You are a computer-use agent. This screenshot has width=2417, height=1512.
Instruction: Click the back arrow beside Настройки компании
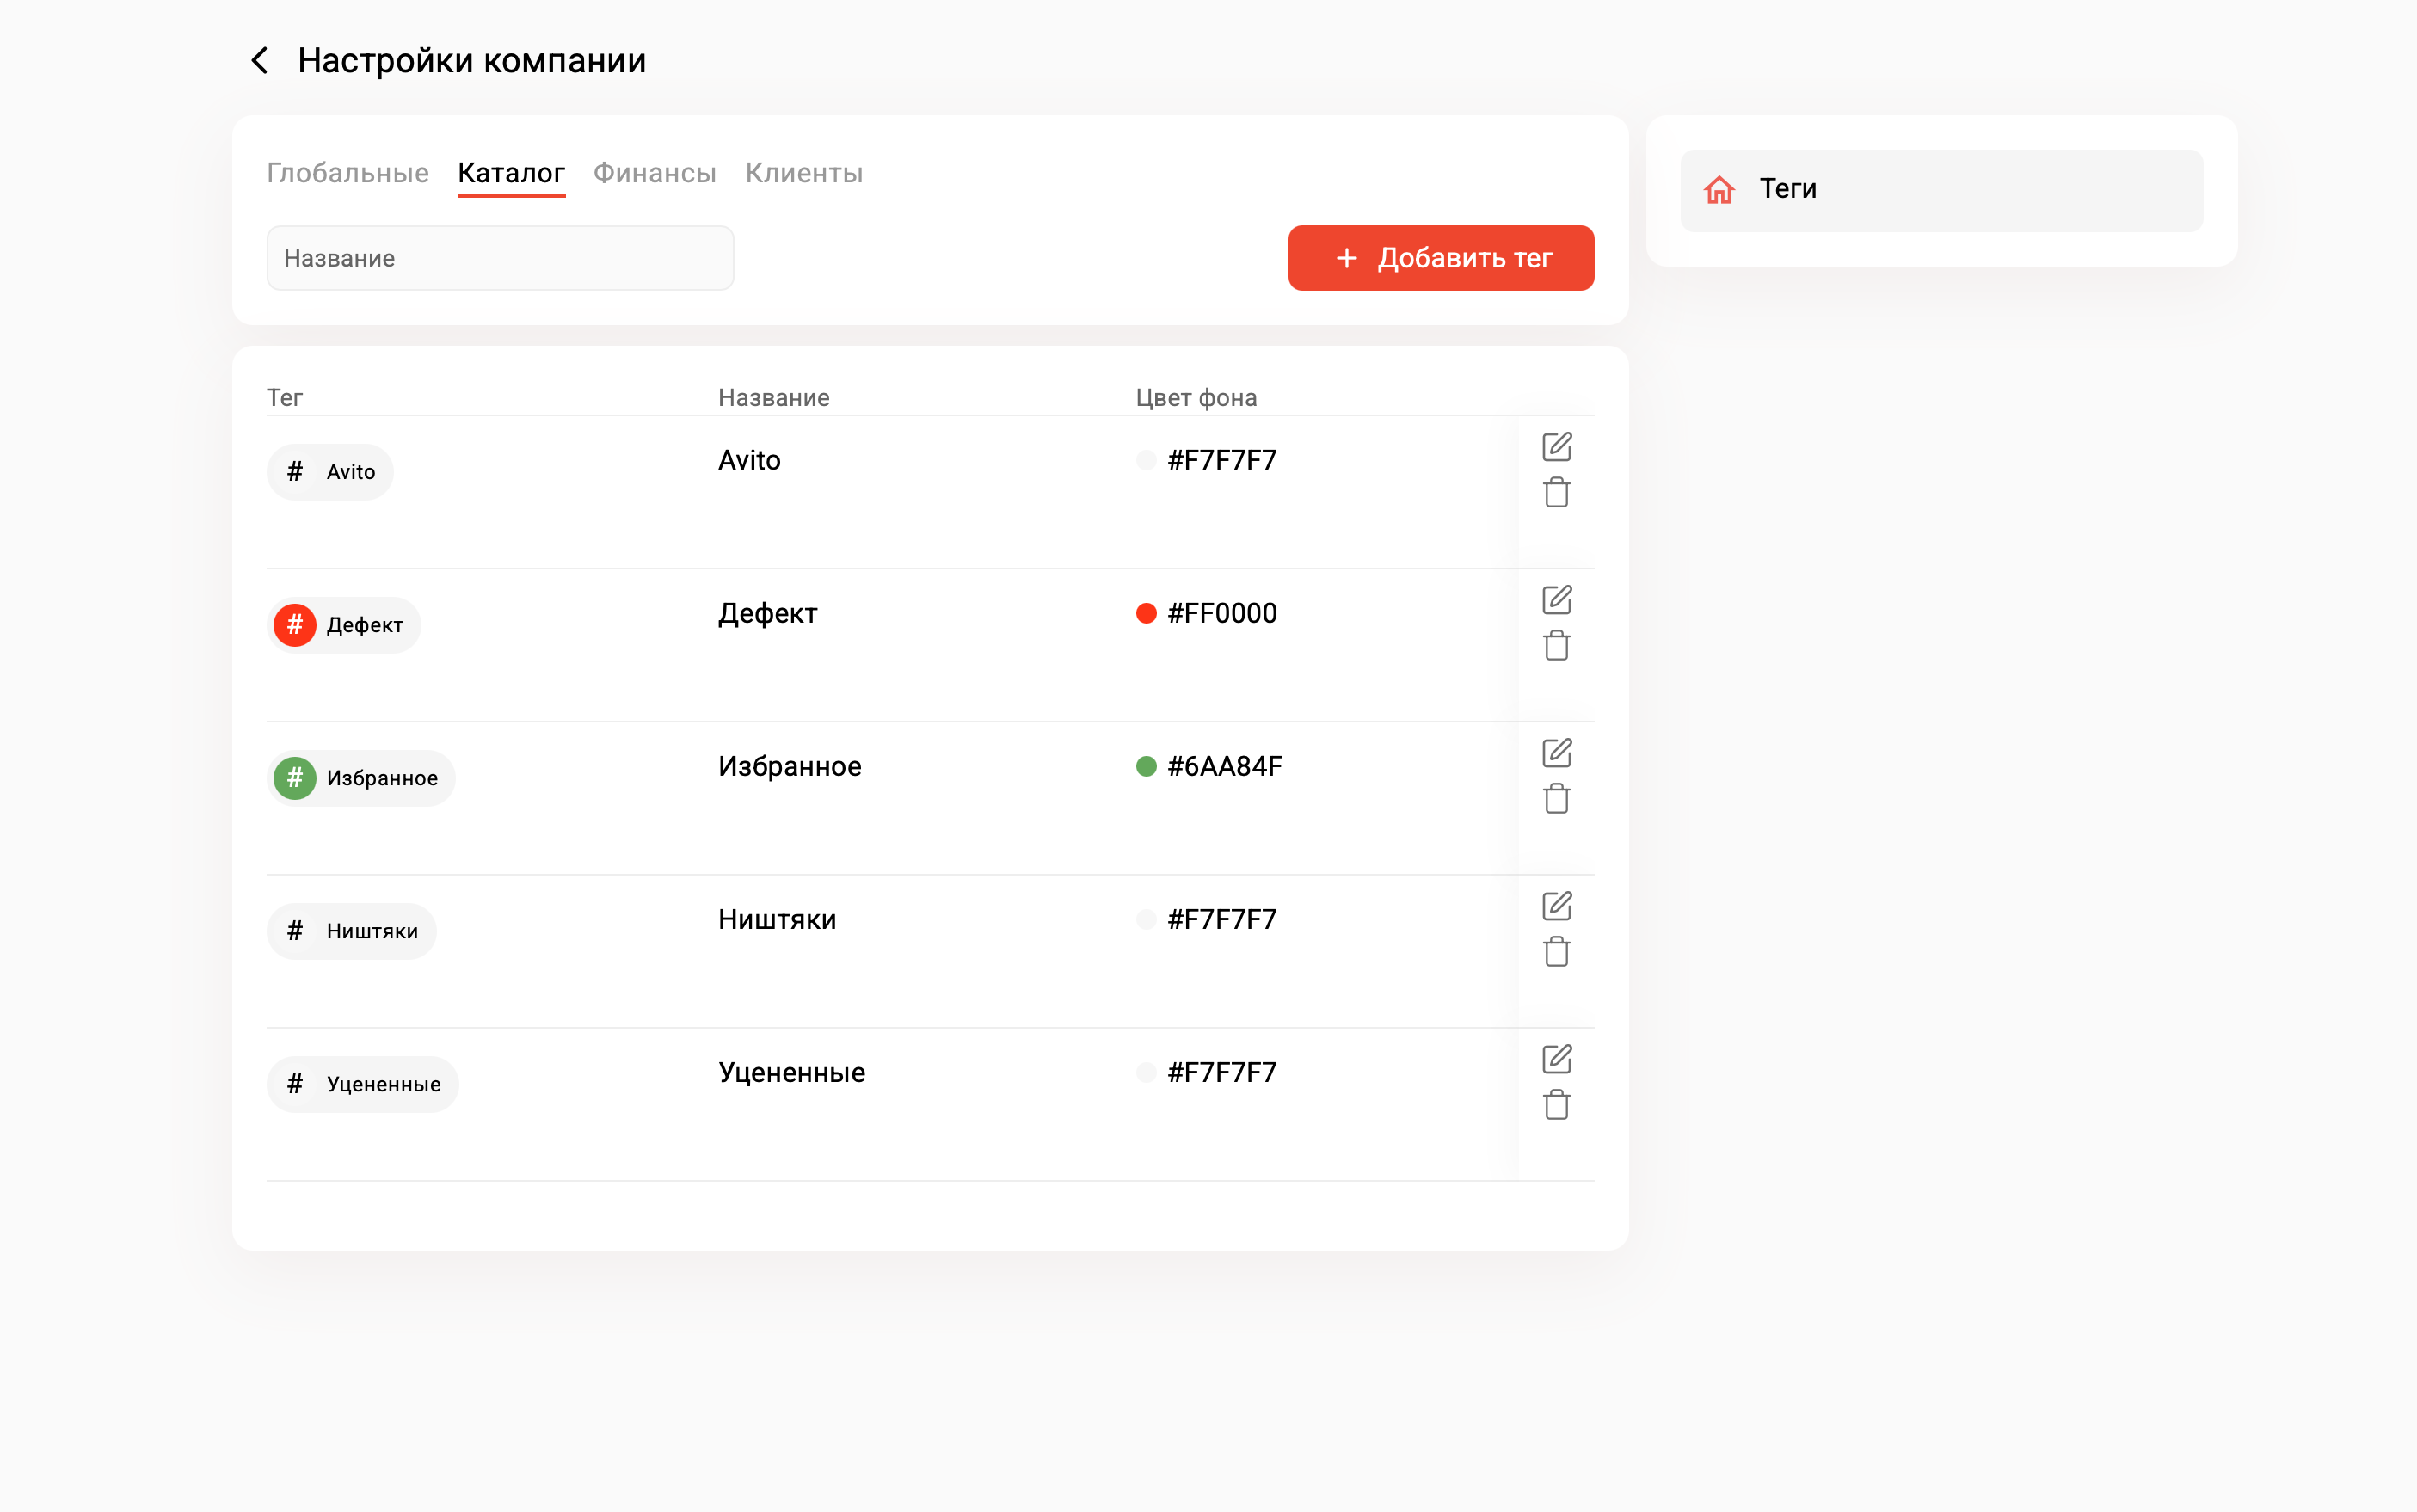point(259,61)
